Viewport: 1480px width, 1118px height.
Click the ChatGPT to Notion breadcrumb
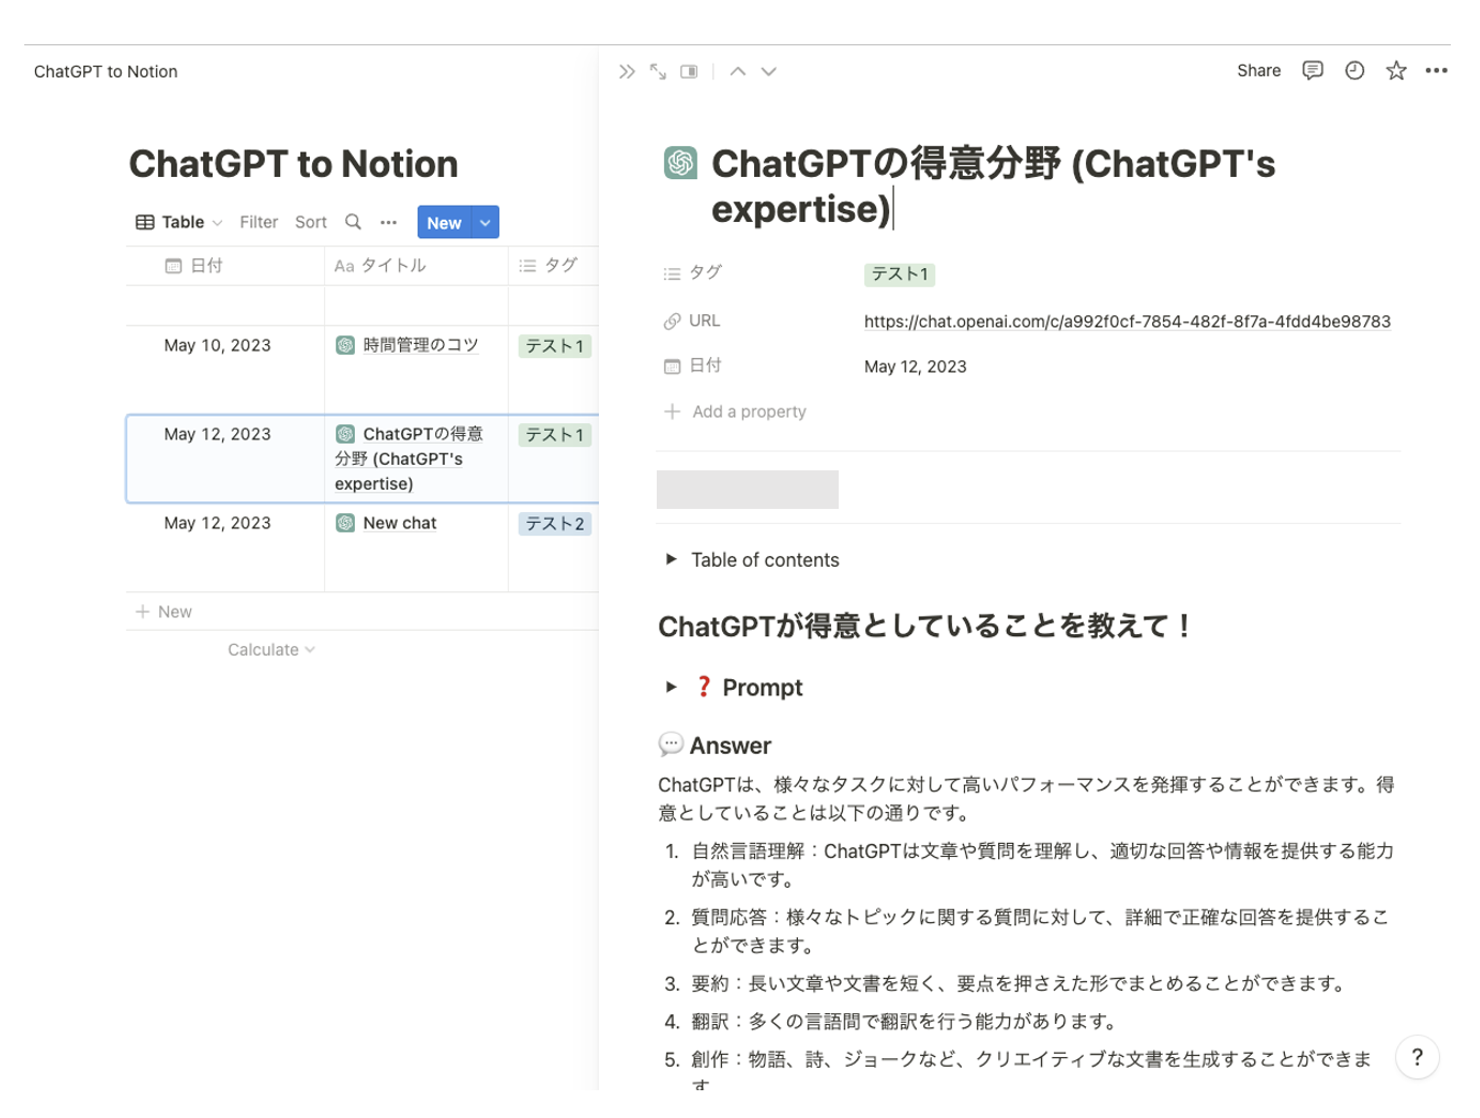pos(106,72)
